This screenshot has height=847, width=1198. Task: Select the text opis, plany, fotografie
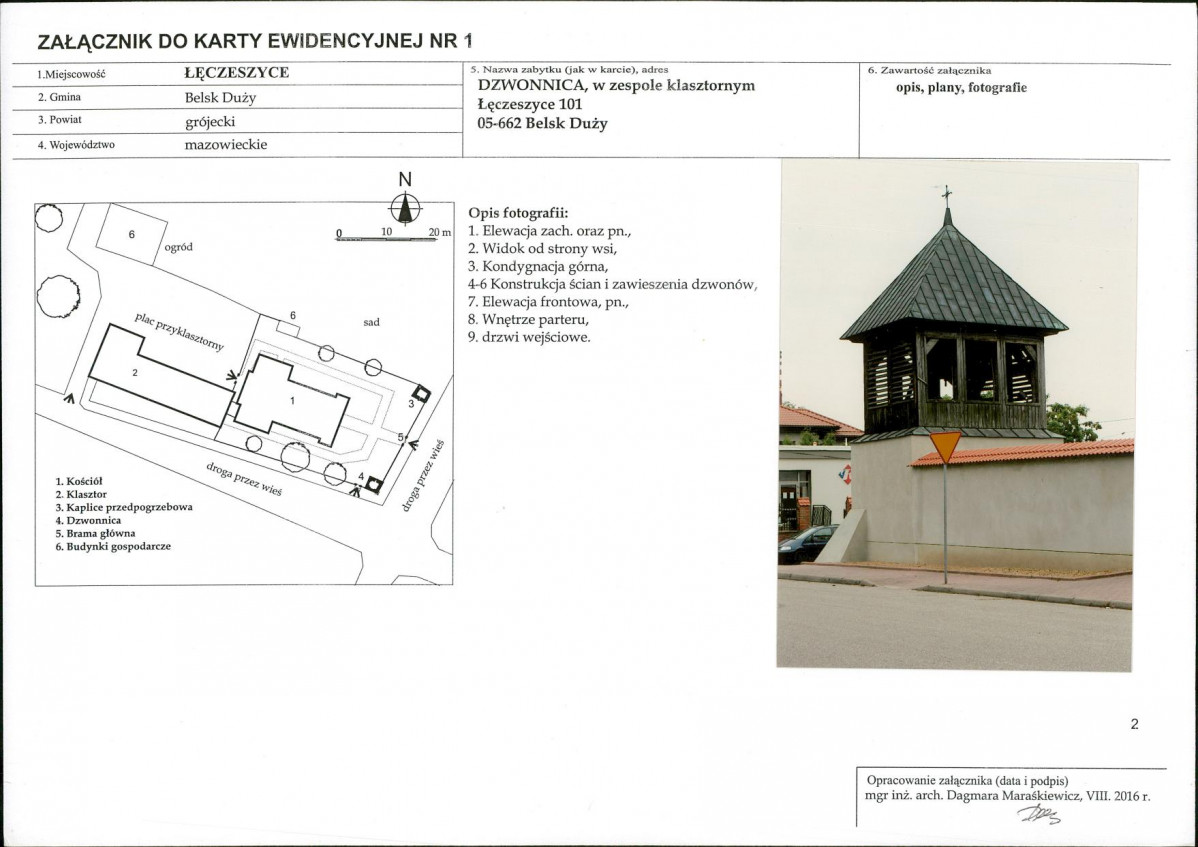(961, 88)
